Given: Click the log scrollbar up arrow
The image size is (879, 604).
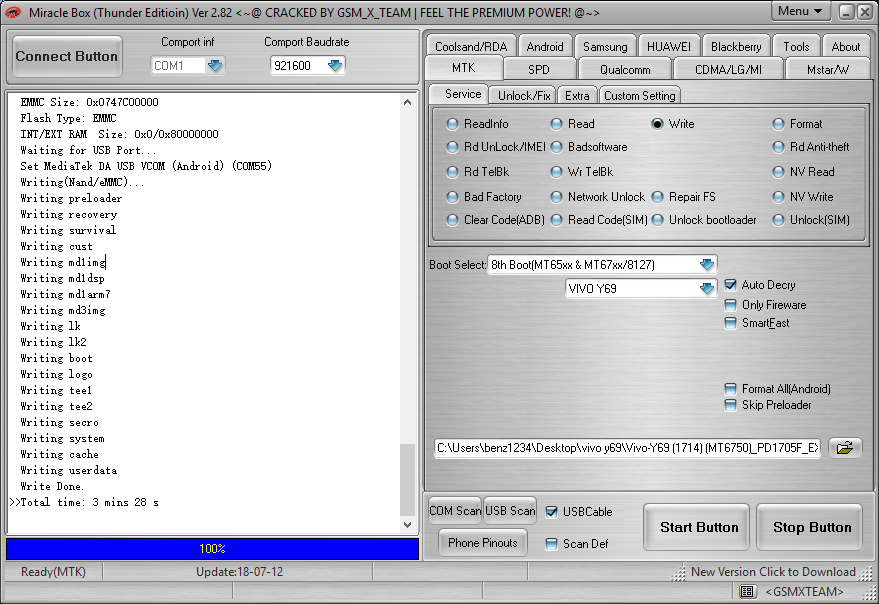Looking at the screenshot, I should pos(408,102).
